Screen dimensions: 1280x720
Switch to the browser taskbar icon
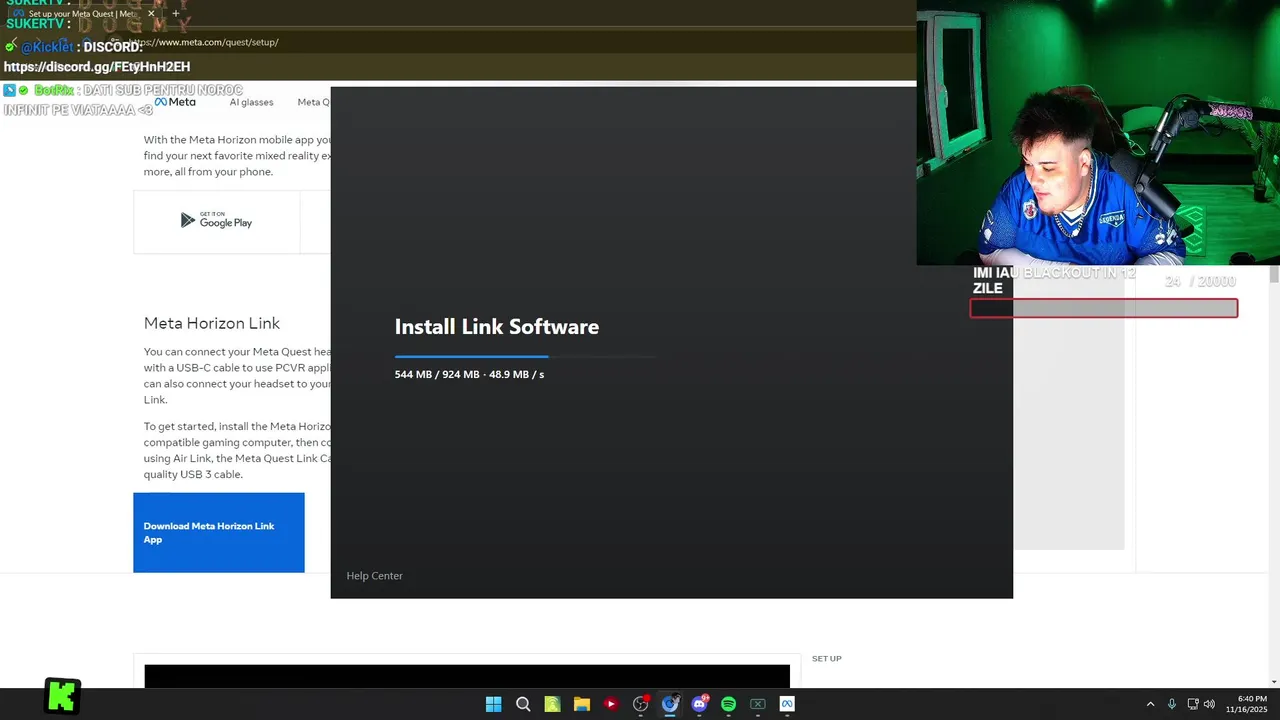pyautogui.click(x=670, y=704)
